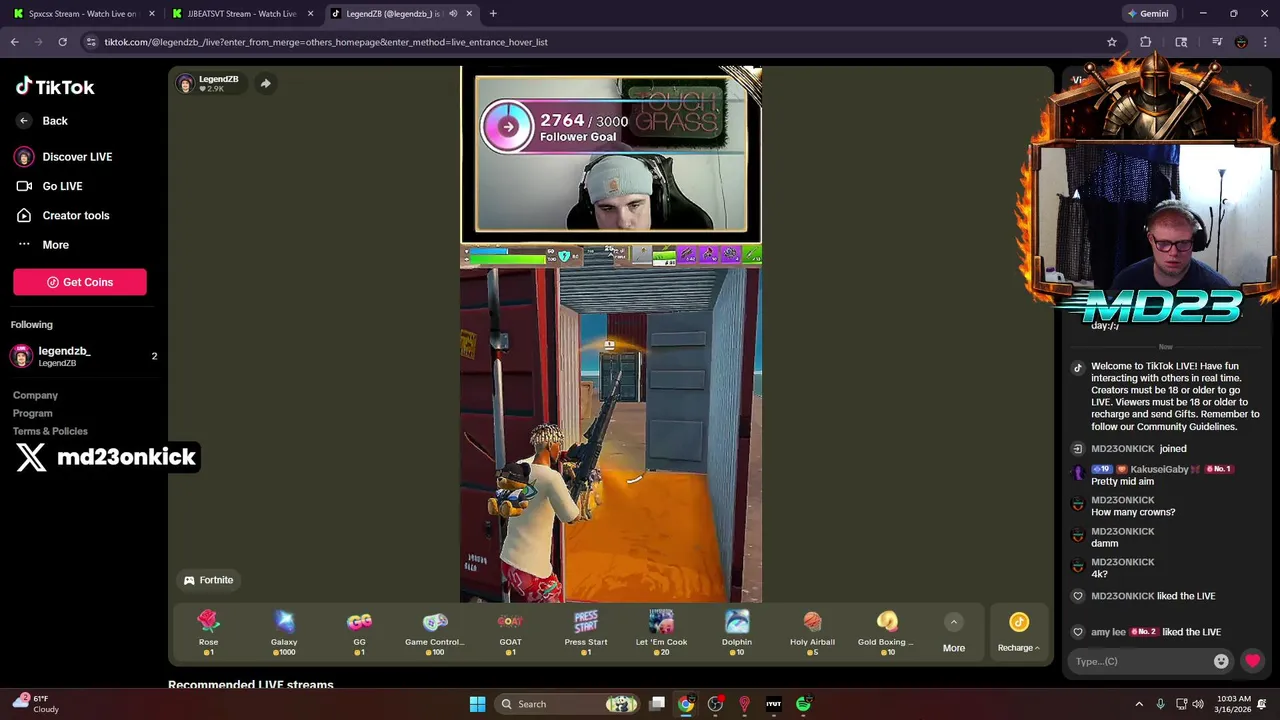Viewport: 1280px width, 720px height.
Task: Show hidden system tray icons
Action: [x=1139, y=704]
